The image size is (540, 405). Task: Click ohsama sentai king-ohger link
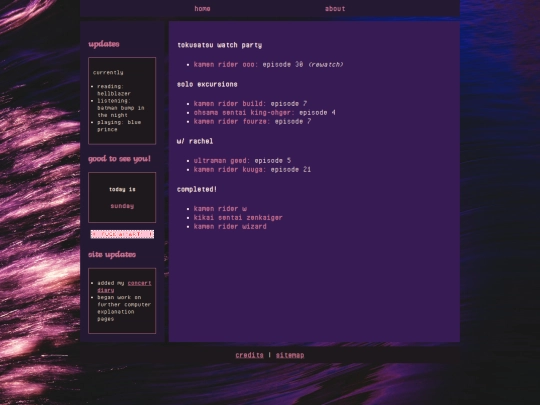pos(244,113)
